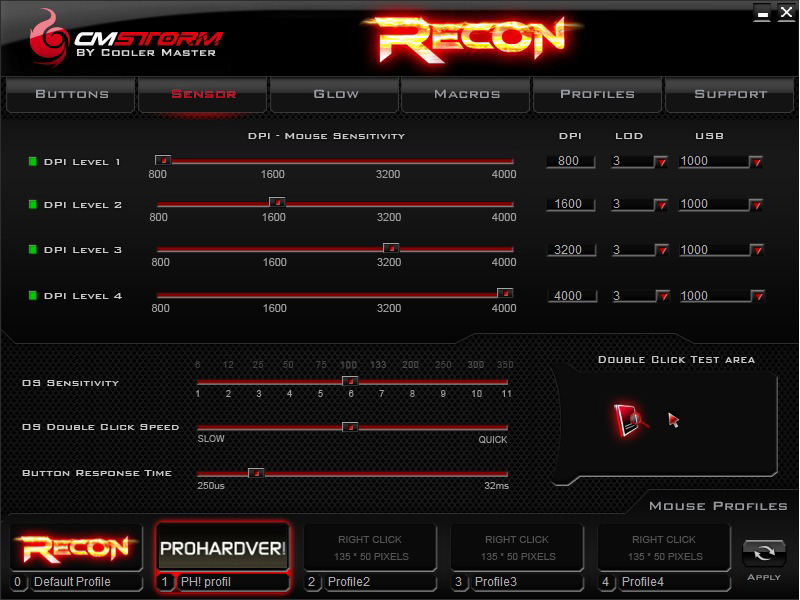Click the 3200 mark on DPI Level 2 scale
Image resolution: width=800 pixels, height=600 pixels.
tap(389, 217)
